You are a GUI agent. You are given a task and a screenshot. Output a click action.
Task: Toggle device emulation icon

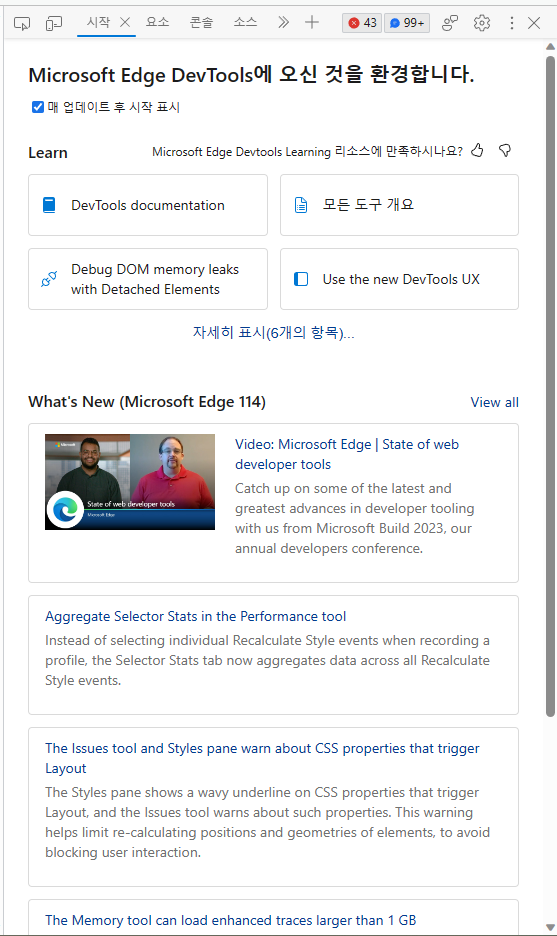click(x=54, y=23)
